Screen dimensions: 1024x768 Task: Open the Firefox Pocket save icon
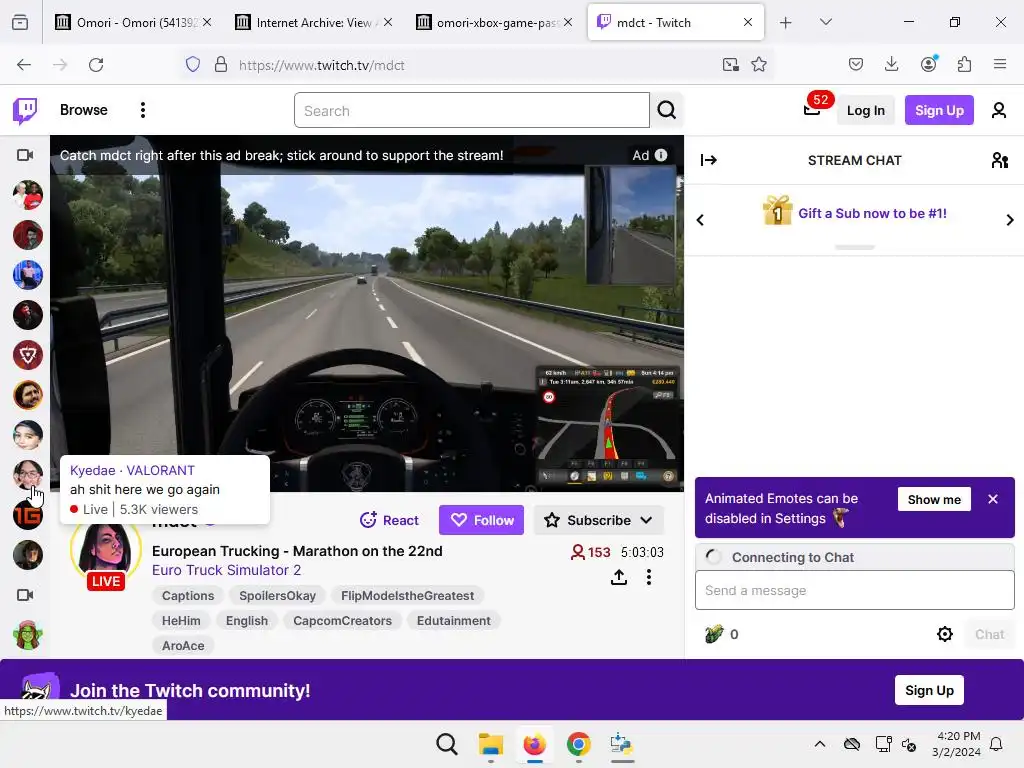pos(856,64)
